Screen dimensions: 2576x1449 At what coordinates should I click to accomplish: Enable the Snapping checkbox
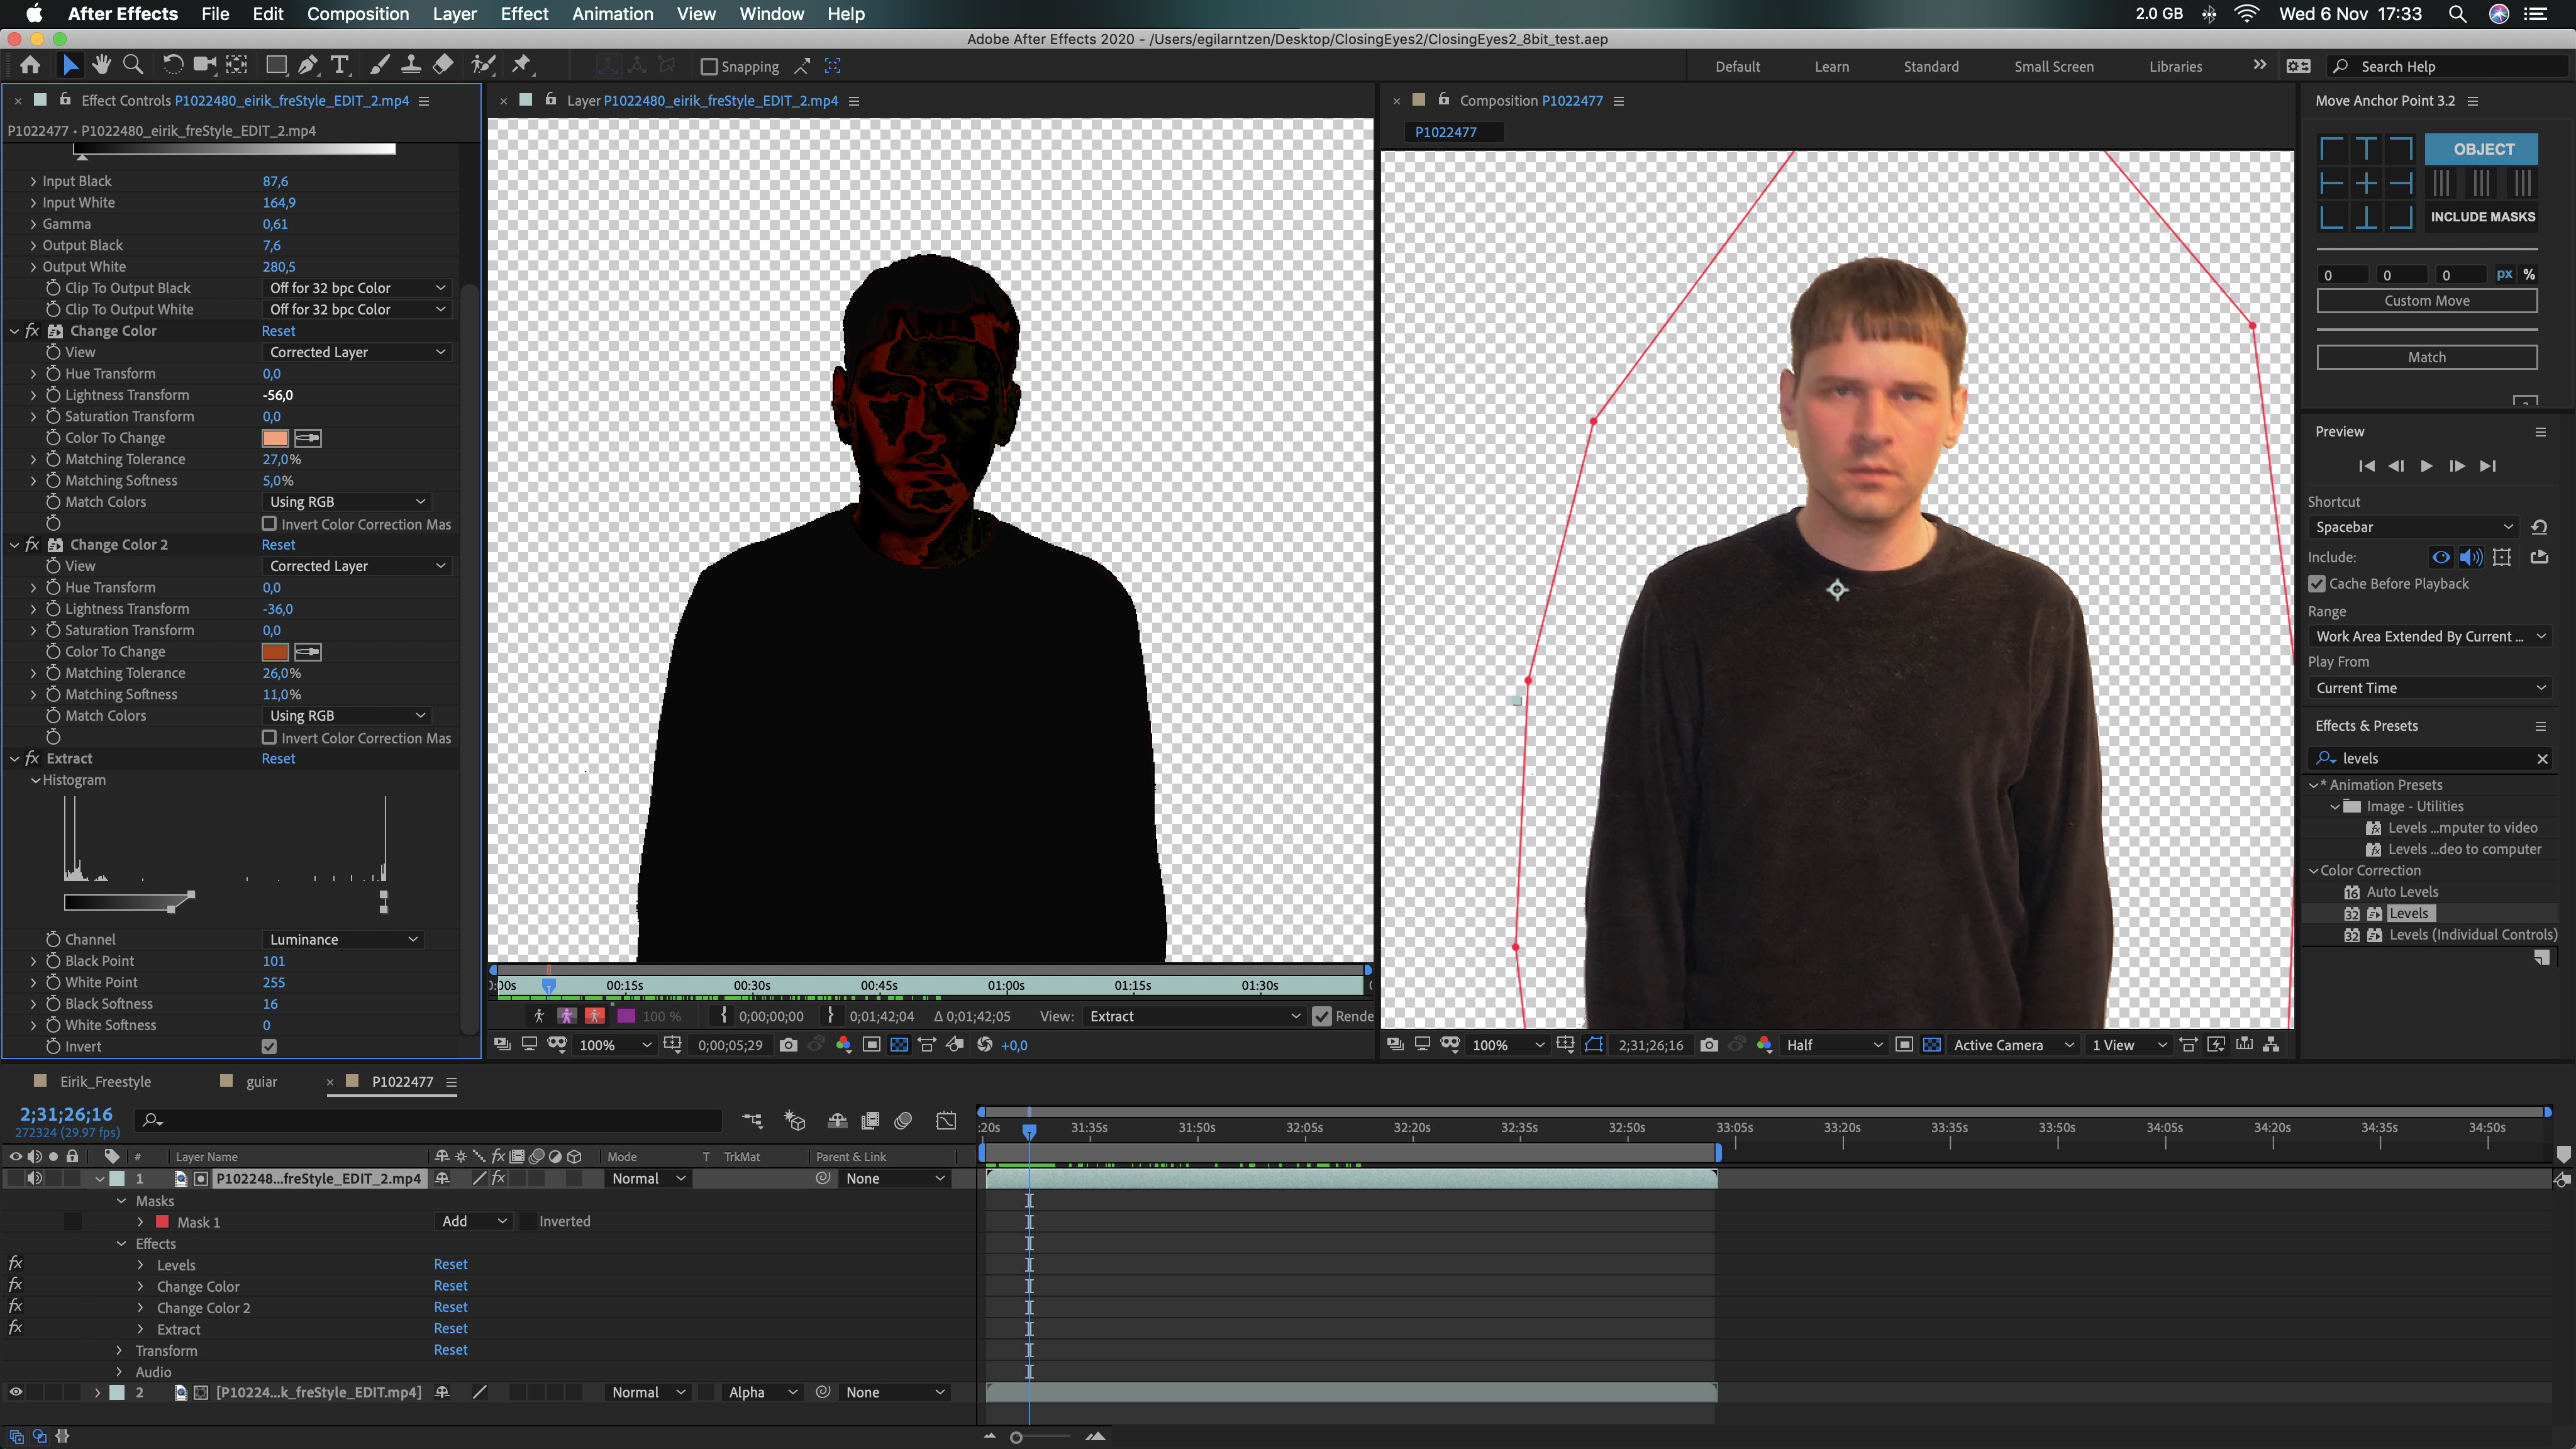(x=709, y=67)
